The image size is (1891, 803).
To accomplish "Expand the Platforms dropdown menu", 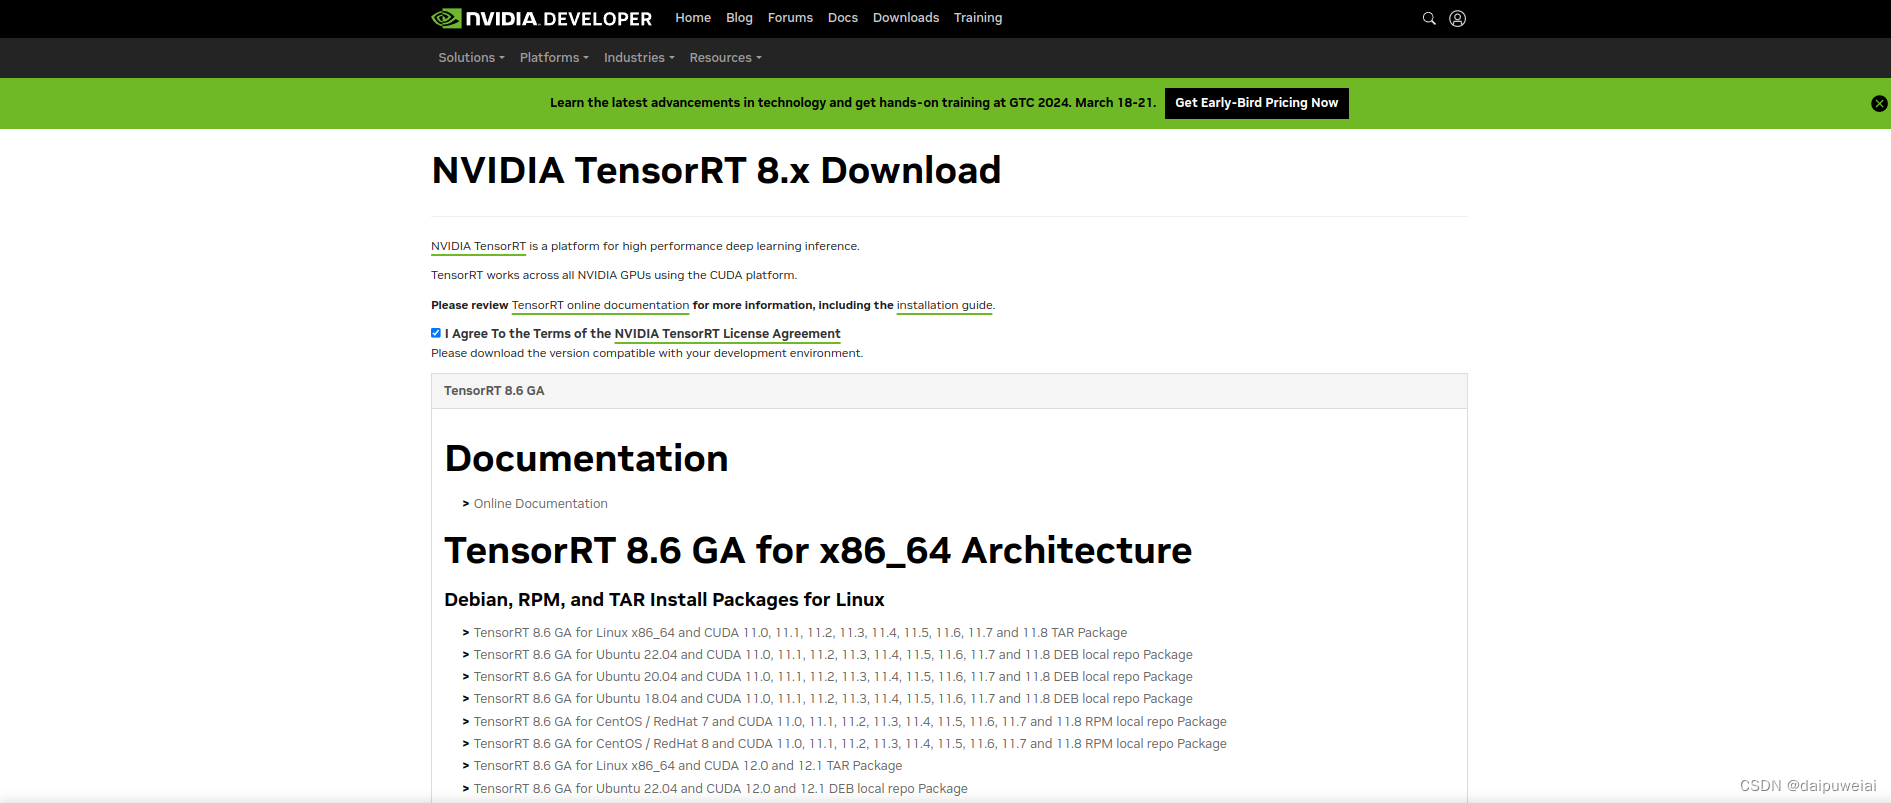I will (554, 58).
